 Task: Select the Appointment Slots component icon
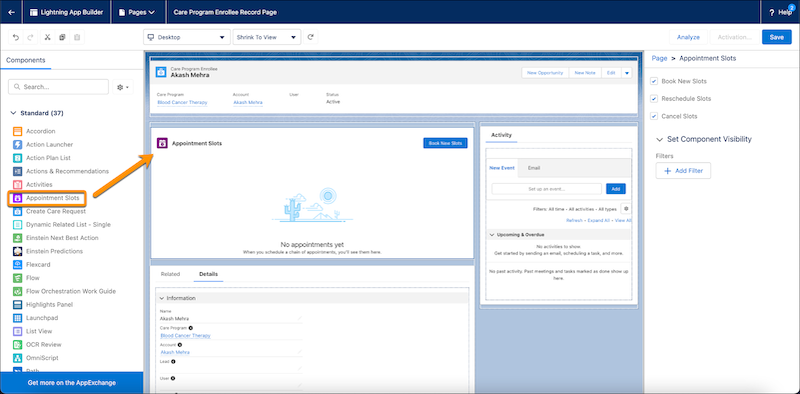tap(17, 198)
